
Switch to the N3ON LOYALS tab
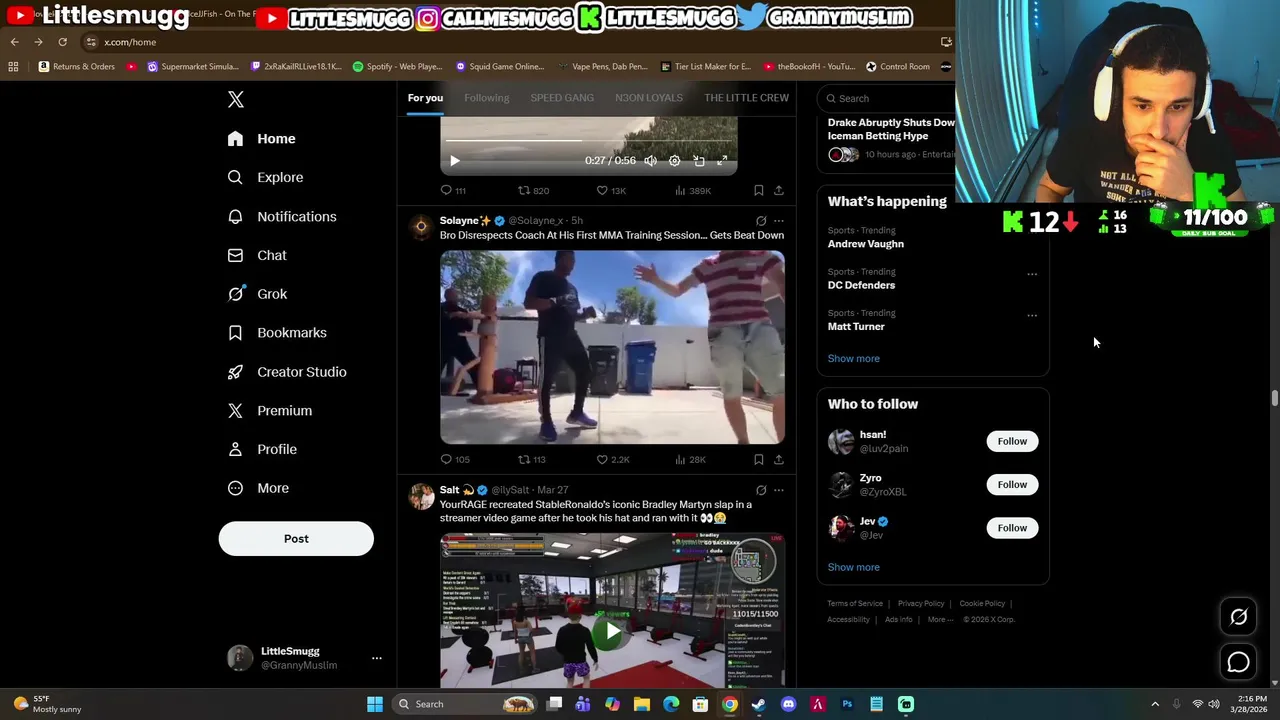649,98
